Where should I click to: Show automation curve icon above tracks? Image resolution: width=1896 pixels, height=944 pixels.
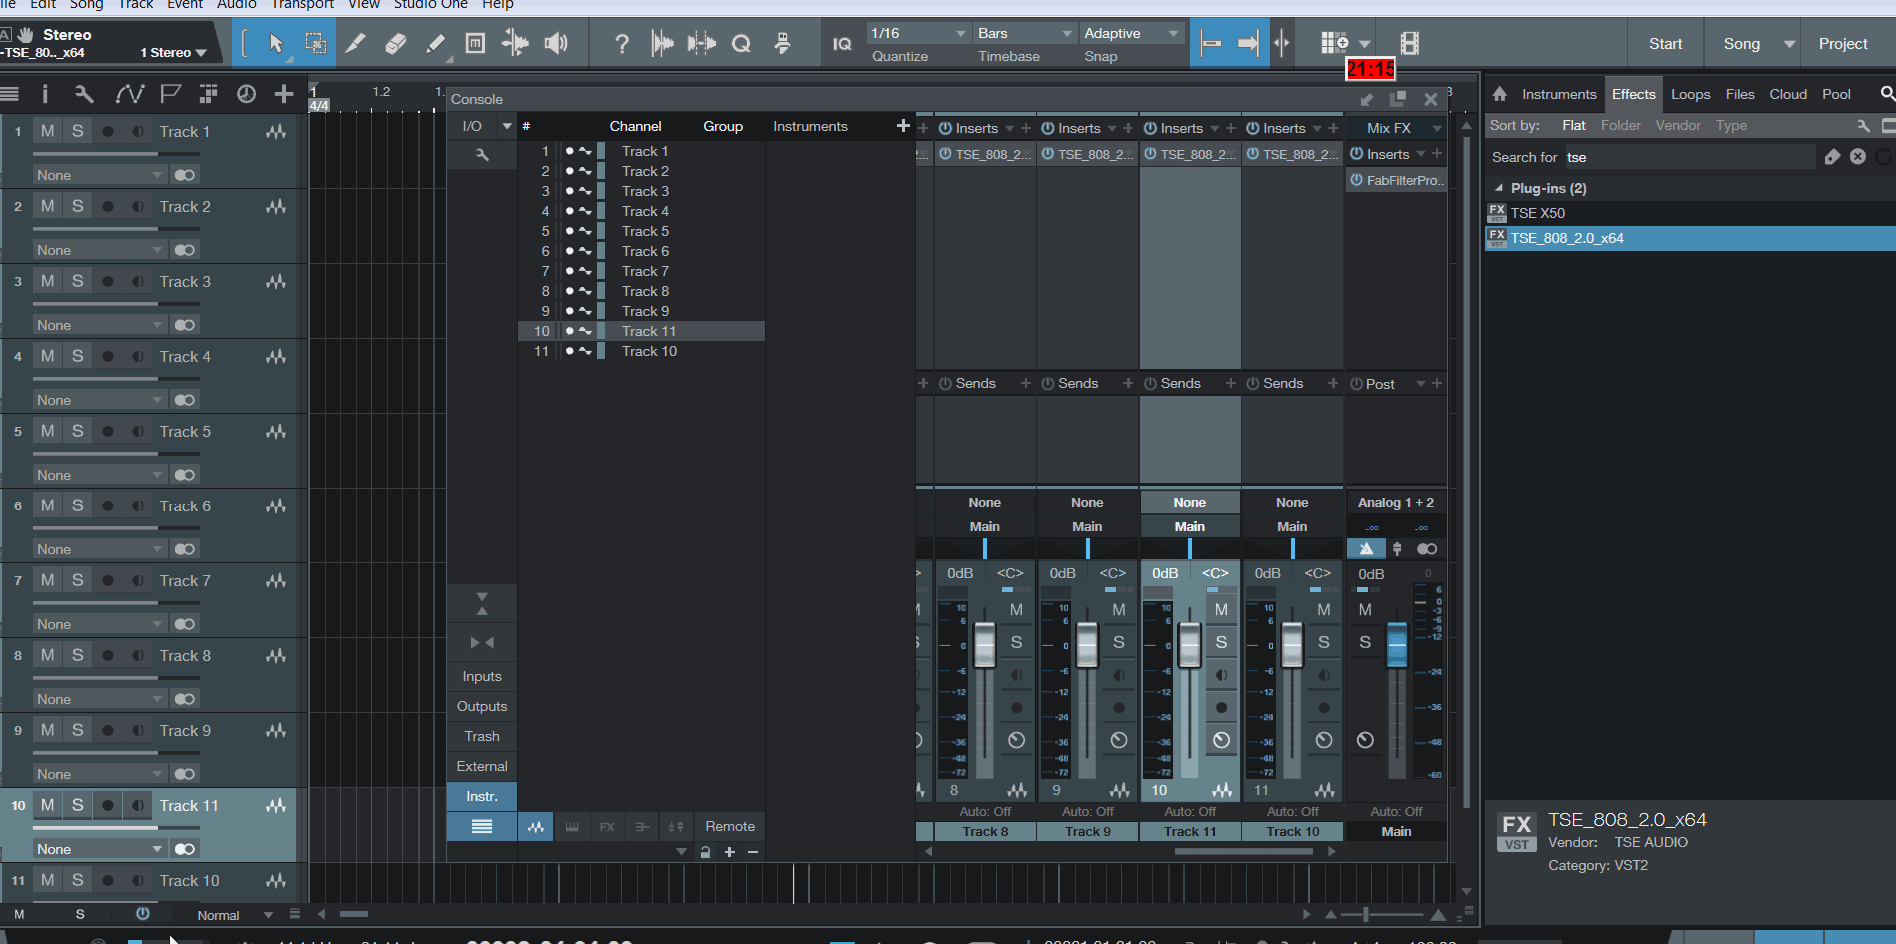coord(130,94)
